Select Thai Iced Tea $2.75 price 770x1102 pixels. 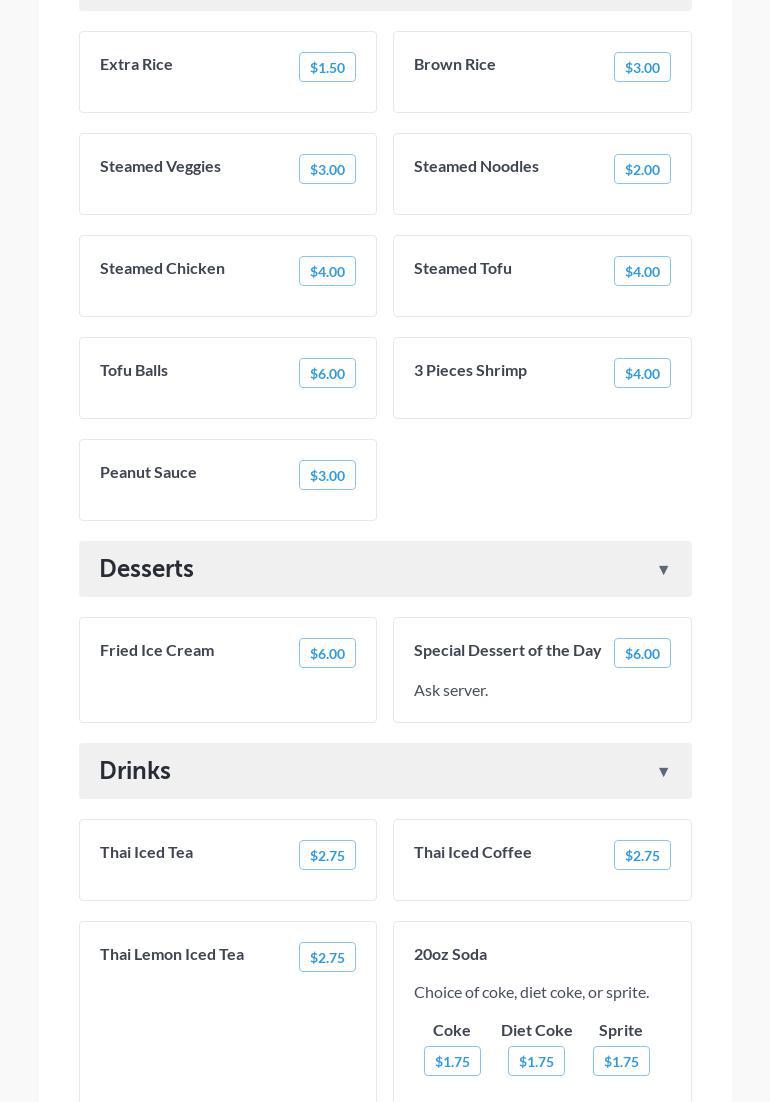(327, 856)
